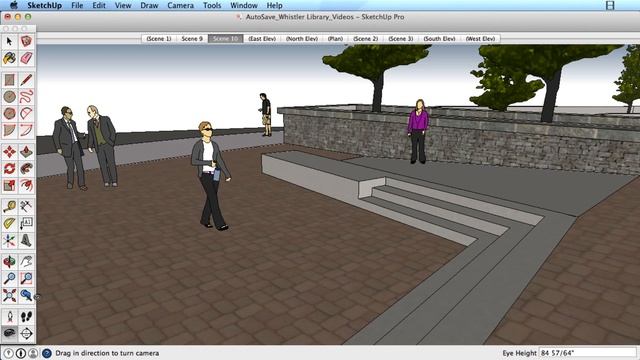The width and height of the screenshot is (640, 360).
Task: Select the Offset tool
Action: (26, 186)
